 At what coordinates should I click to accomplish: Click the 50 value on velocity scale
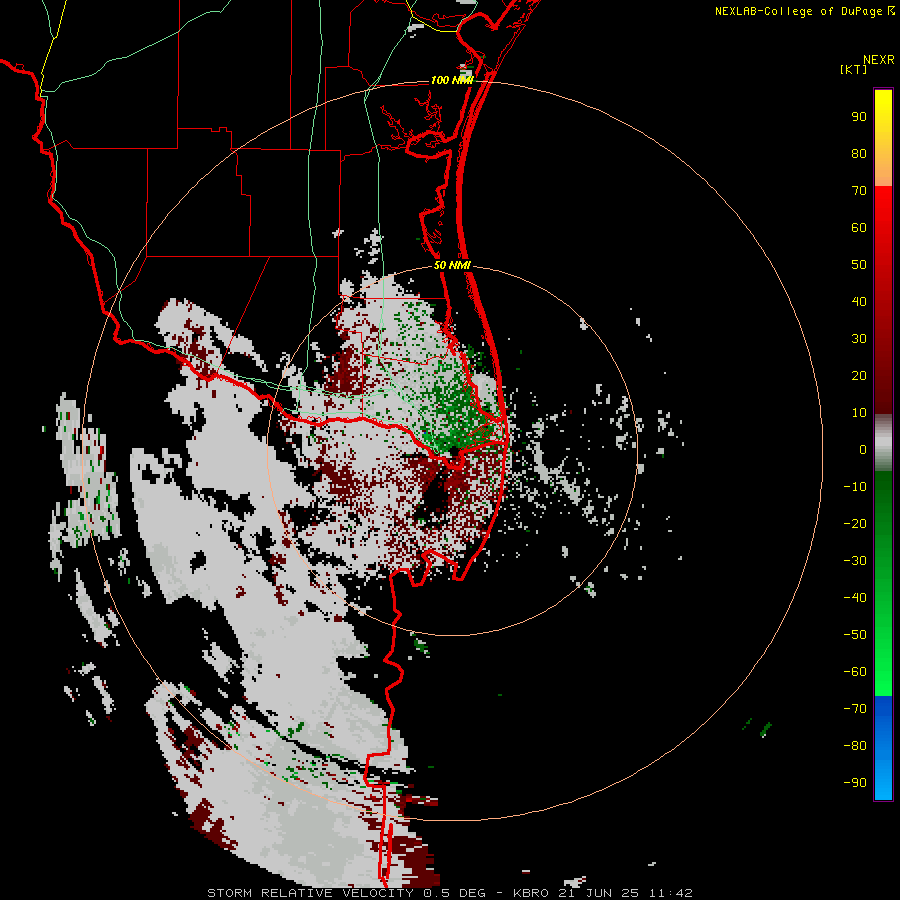[x=859, y=265]
